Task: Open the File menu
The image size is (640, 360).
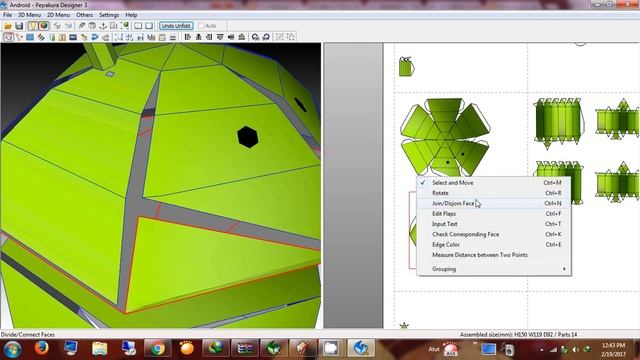Action: (x=7, y=15)
